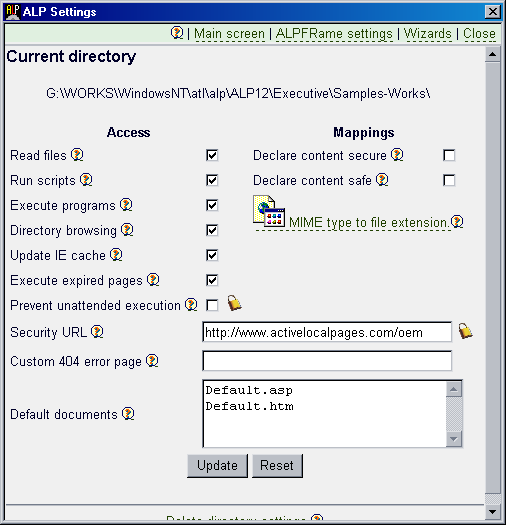Screen dimensions: 506x525
Task: Click help icon in top navigation bar
Action: (177, 33)
